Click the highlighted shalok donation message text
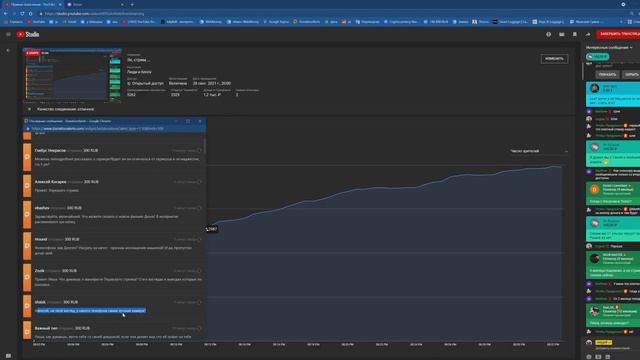This screenshot has width=640, height=360. [x=91, y=311]
